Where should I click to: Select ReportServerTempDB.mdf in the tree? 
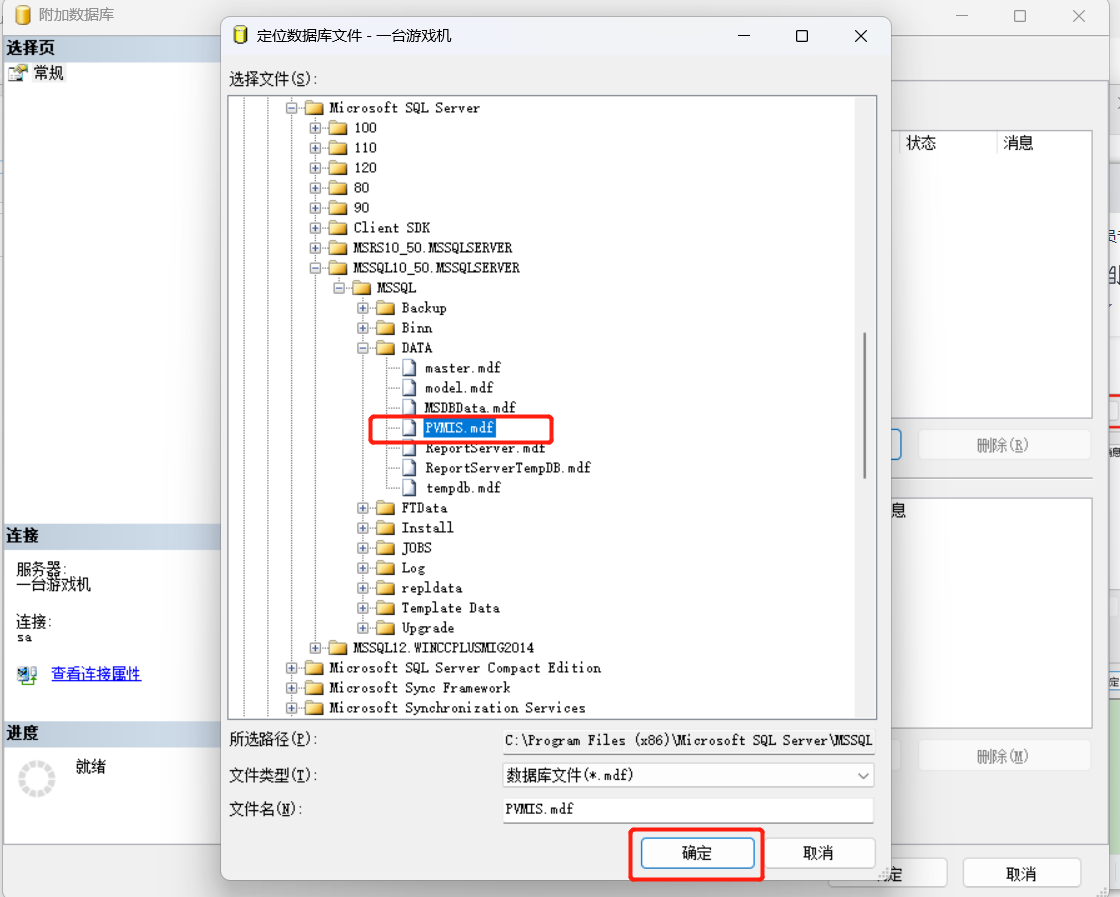[507, 468]
